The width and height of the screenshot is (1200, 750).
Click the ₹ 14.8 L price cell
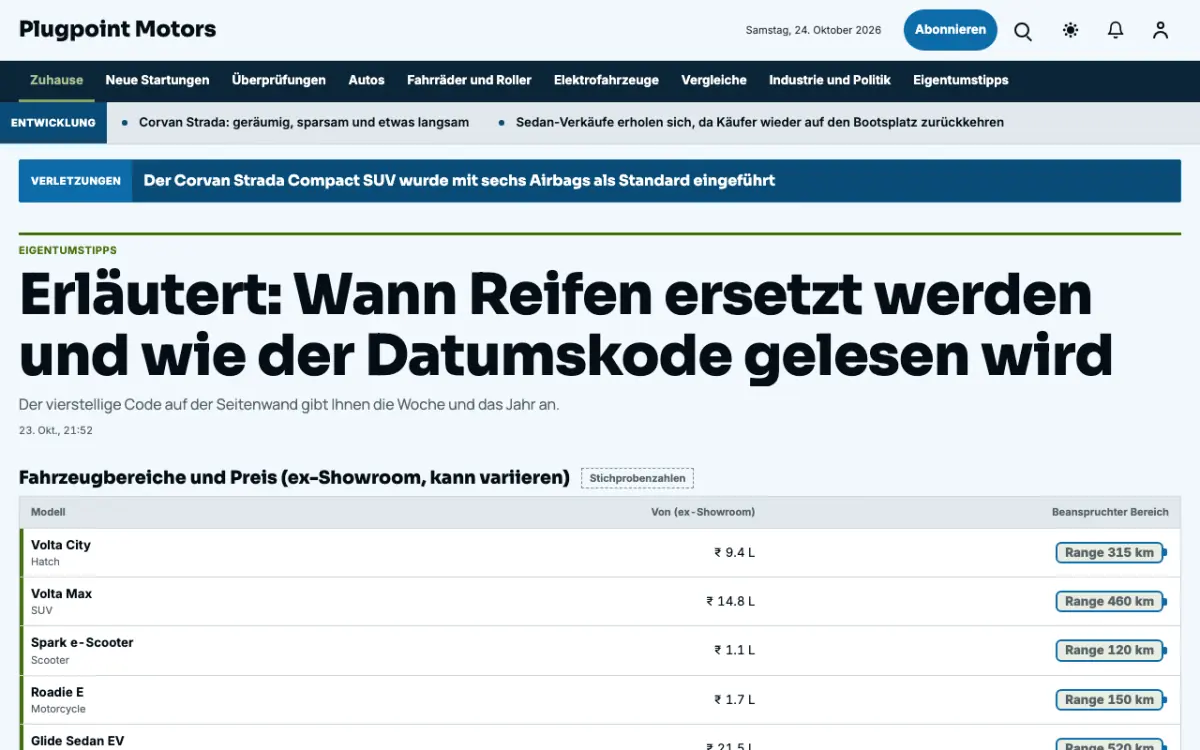click(x=730, y=602)
